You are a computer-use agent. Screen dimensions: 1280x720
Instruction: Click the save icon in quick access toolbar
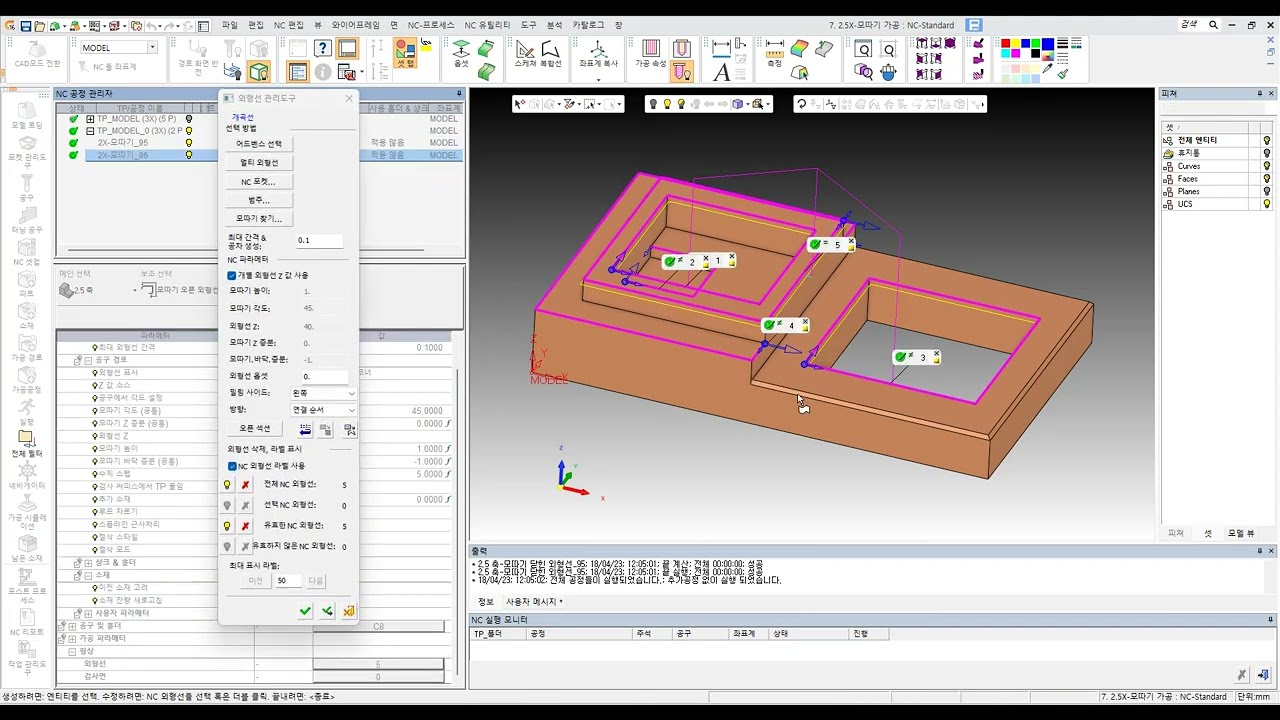point(26,25)
